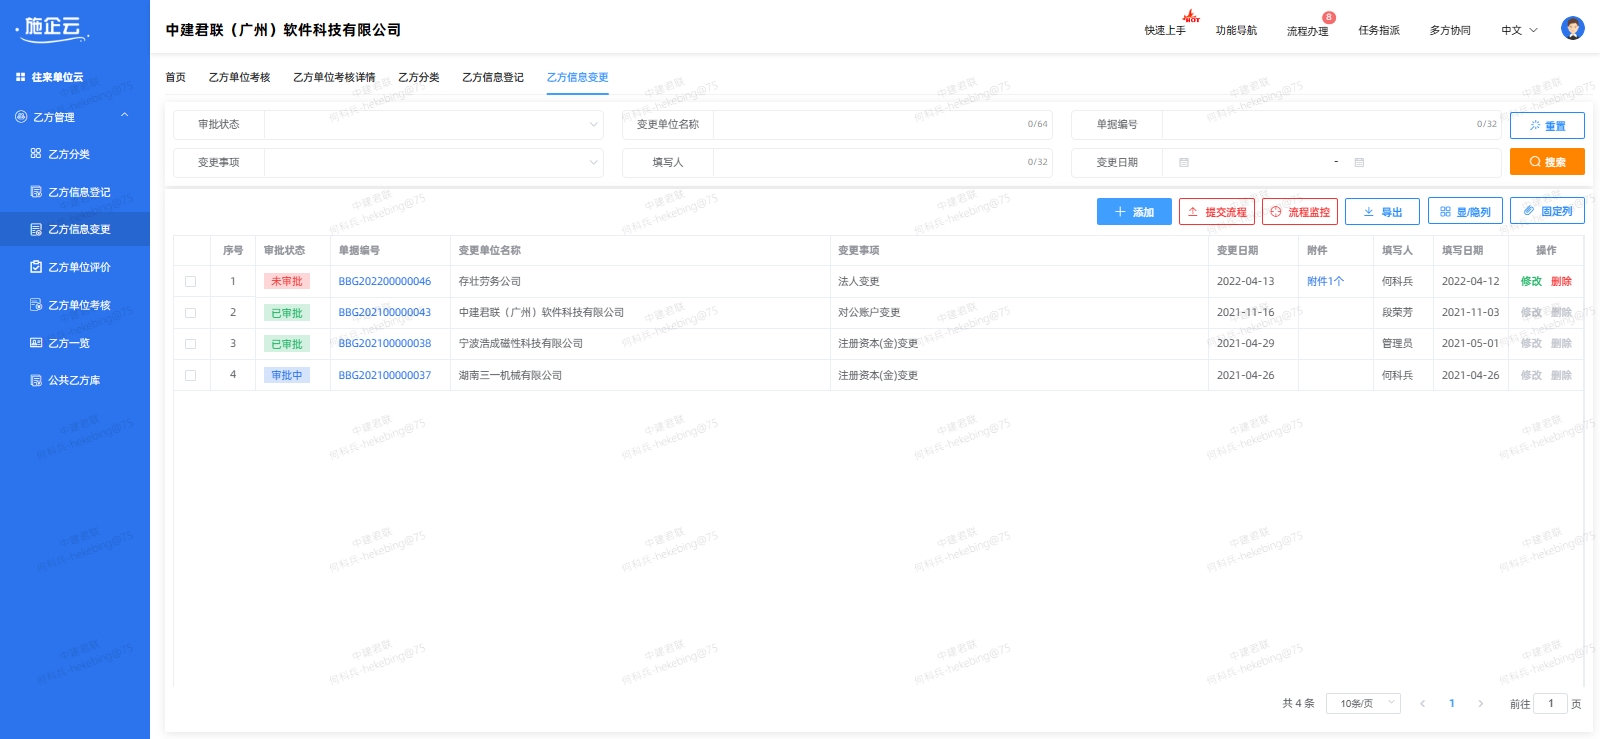
Task: Click the orange 搜索 button
Action: pos(1547,162)
